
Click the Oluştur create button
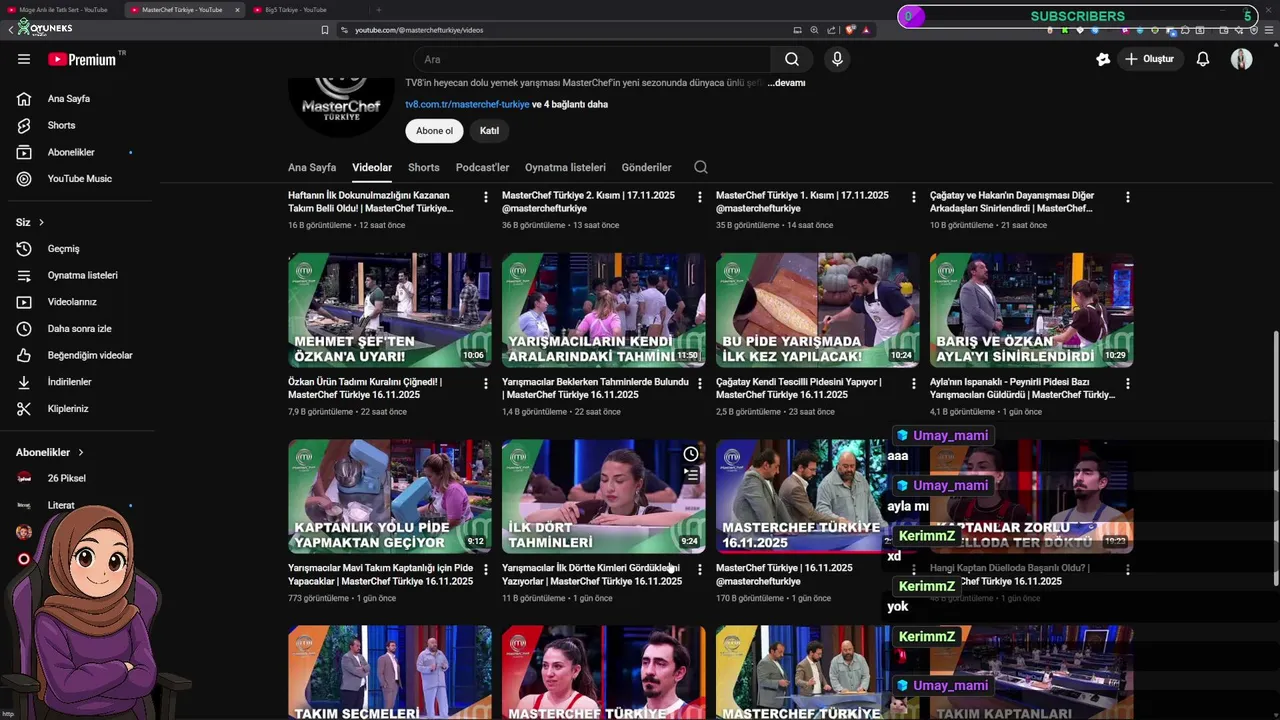point(1149,59)
